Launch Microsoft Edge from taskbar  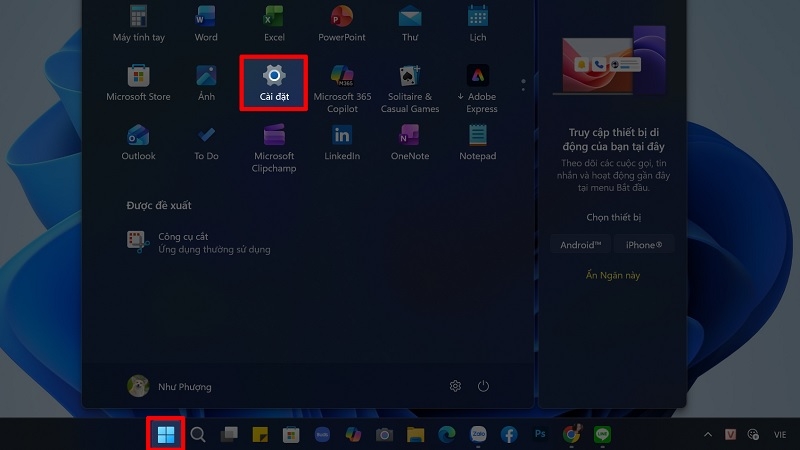click(x=446, y=435)
